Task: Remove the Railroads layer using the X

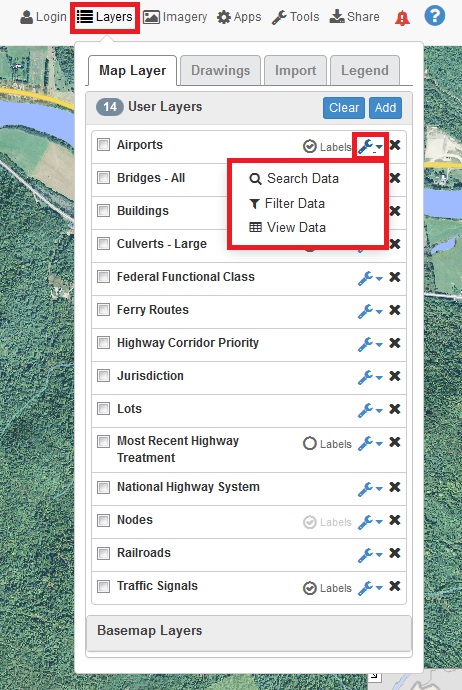Action: (395, 553)
